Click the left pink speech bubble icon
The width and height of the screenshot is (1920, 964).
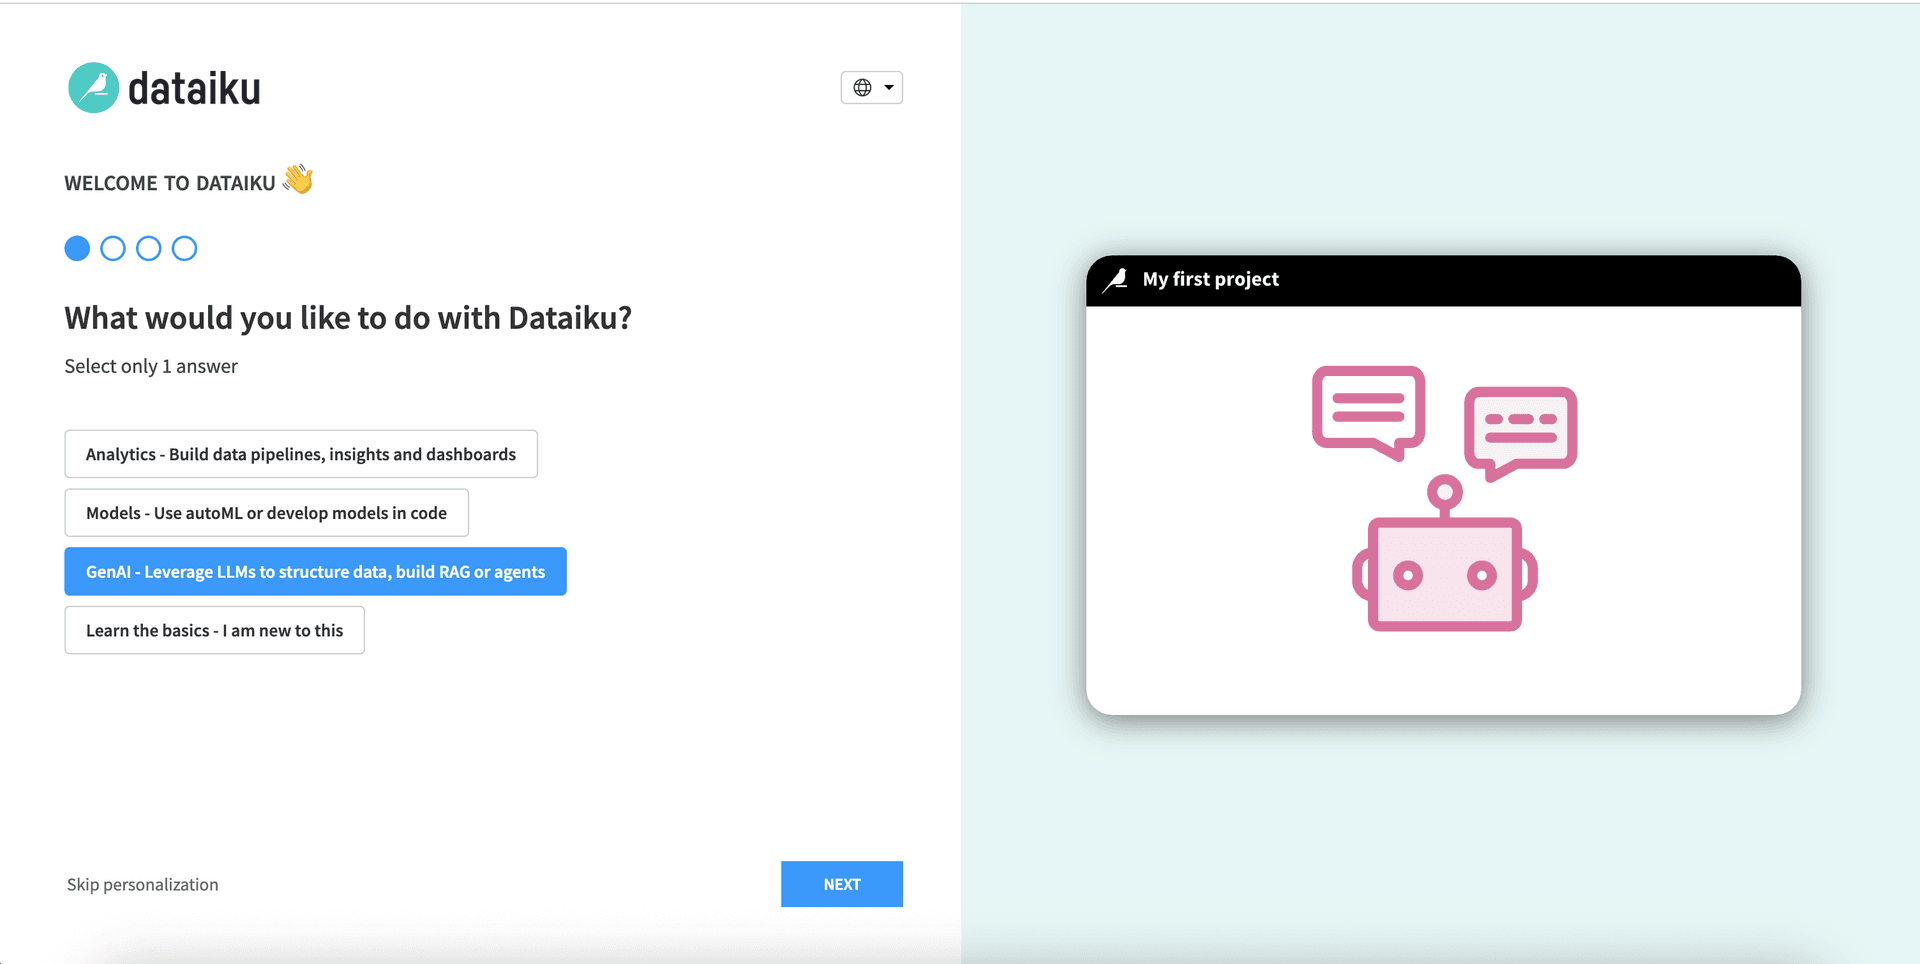(1369, 412)
